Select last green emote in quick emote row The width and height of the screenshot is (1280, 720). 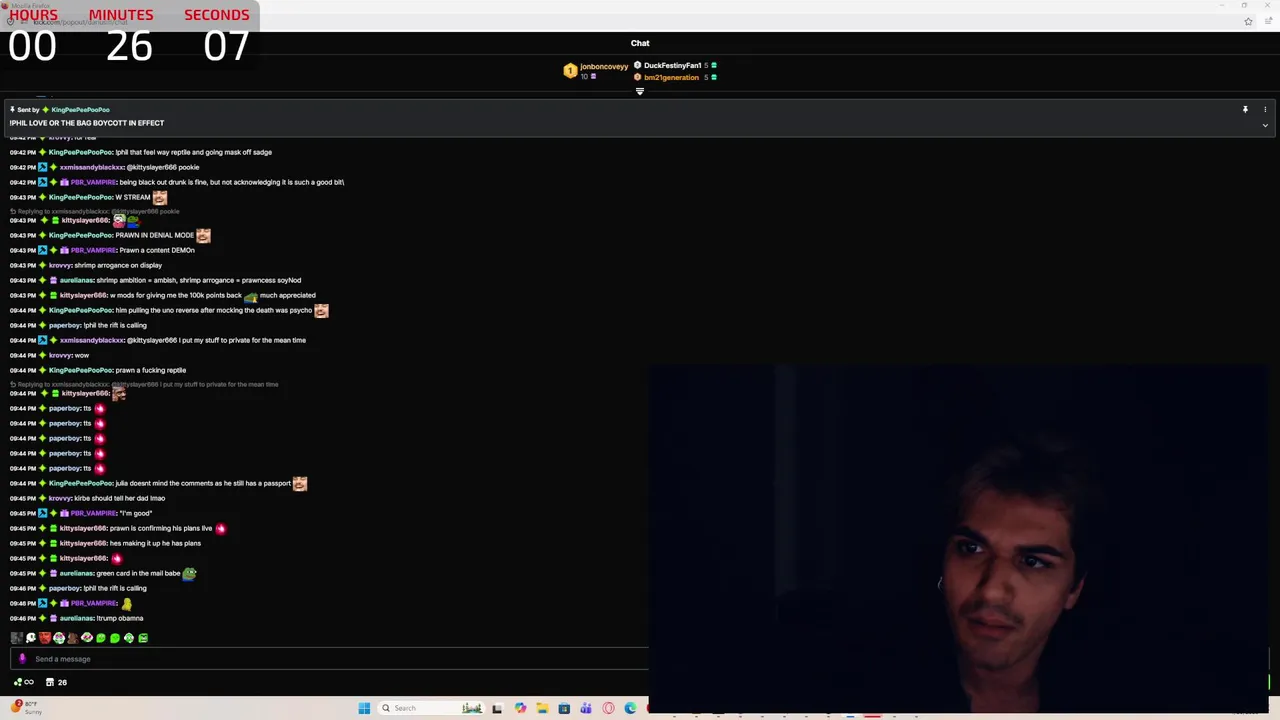click(x=143, y=638)
